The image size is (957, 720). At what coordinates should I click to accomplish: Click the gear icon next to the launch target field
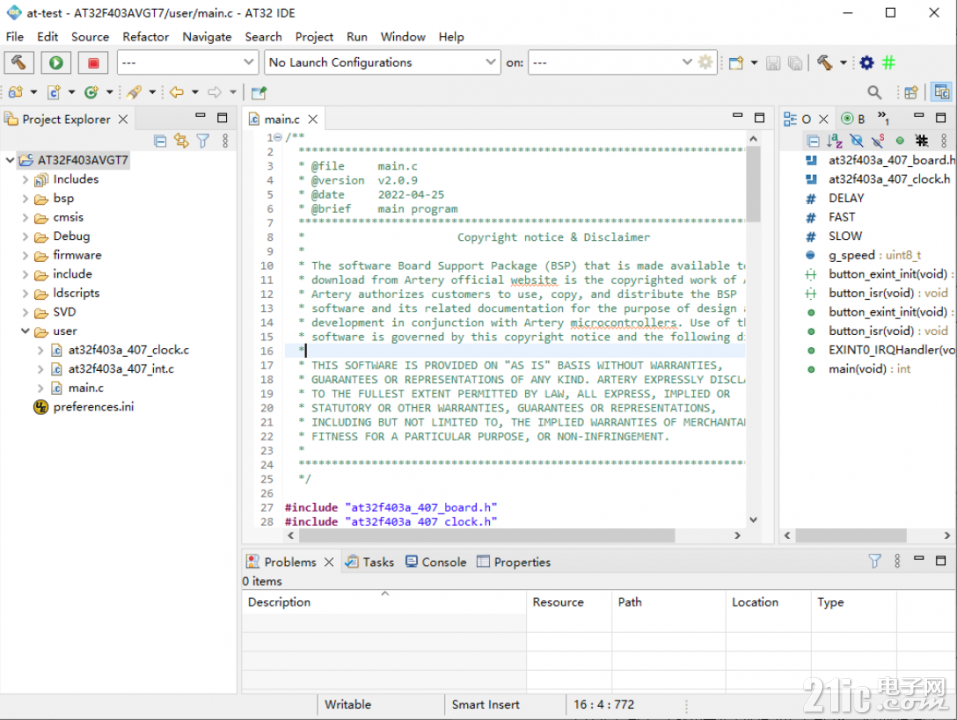pyautogui.click(x=705, y=62)
